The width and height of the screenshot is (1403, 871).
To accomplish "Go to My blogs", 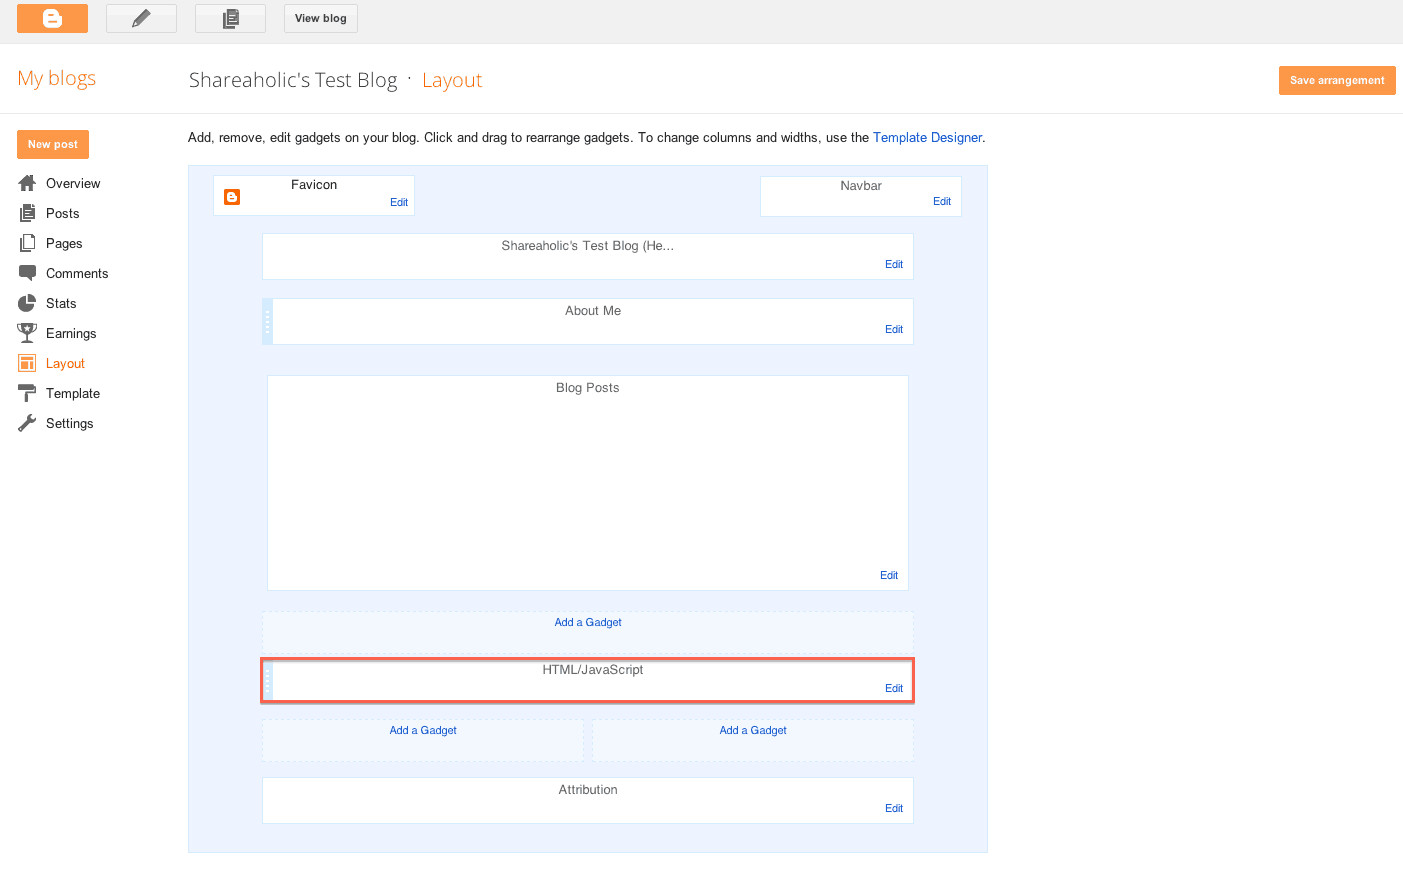I will coord(57,78).
